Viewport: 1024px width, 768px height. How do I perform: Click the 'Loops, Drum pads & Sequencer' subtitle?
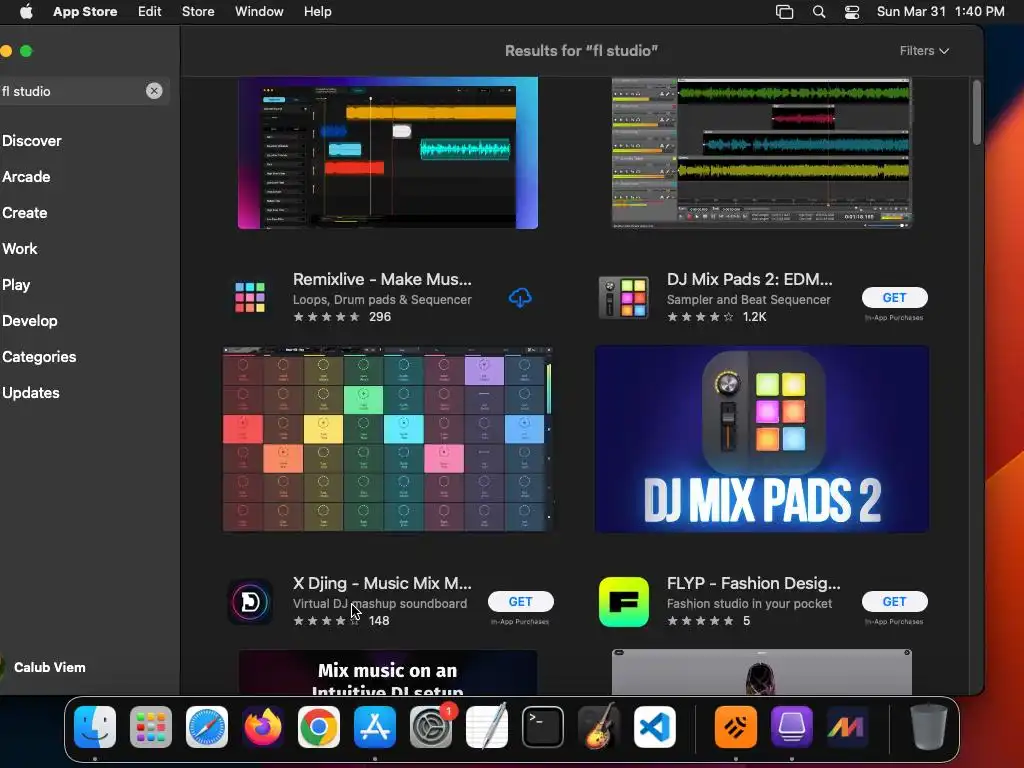(x=382, y=300)
